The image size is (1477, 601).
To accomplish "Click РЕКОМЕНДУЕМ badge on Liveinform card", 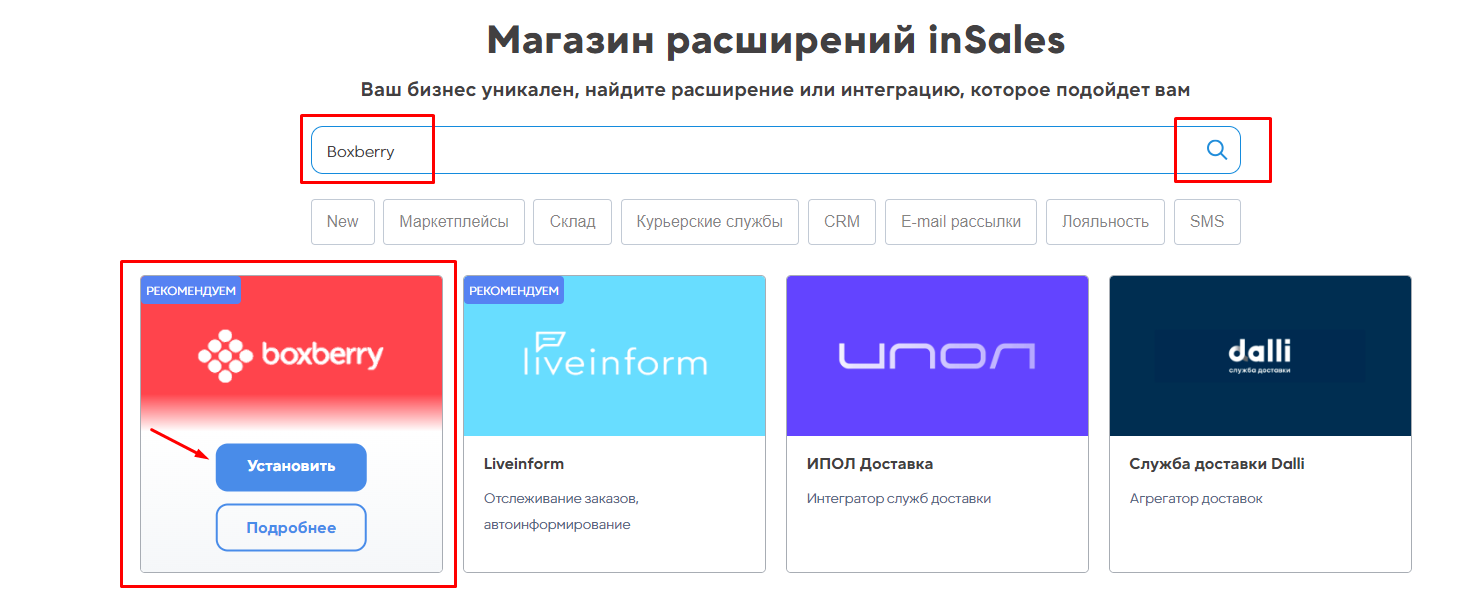I will tap(514, 291).
